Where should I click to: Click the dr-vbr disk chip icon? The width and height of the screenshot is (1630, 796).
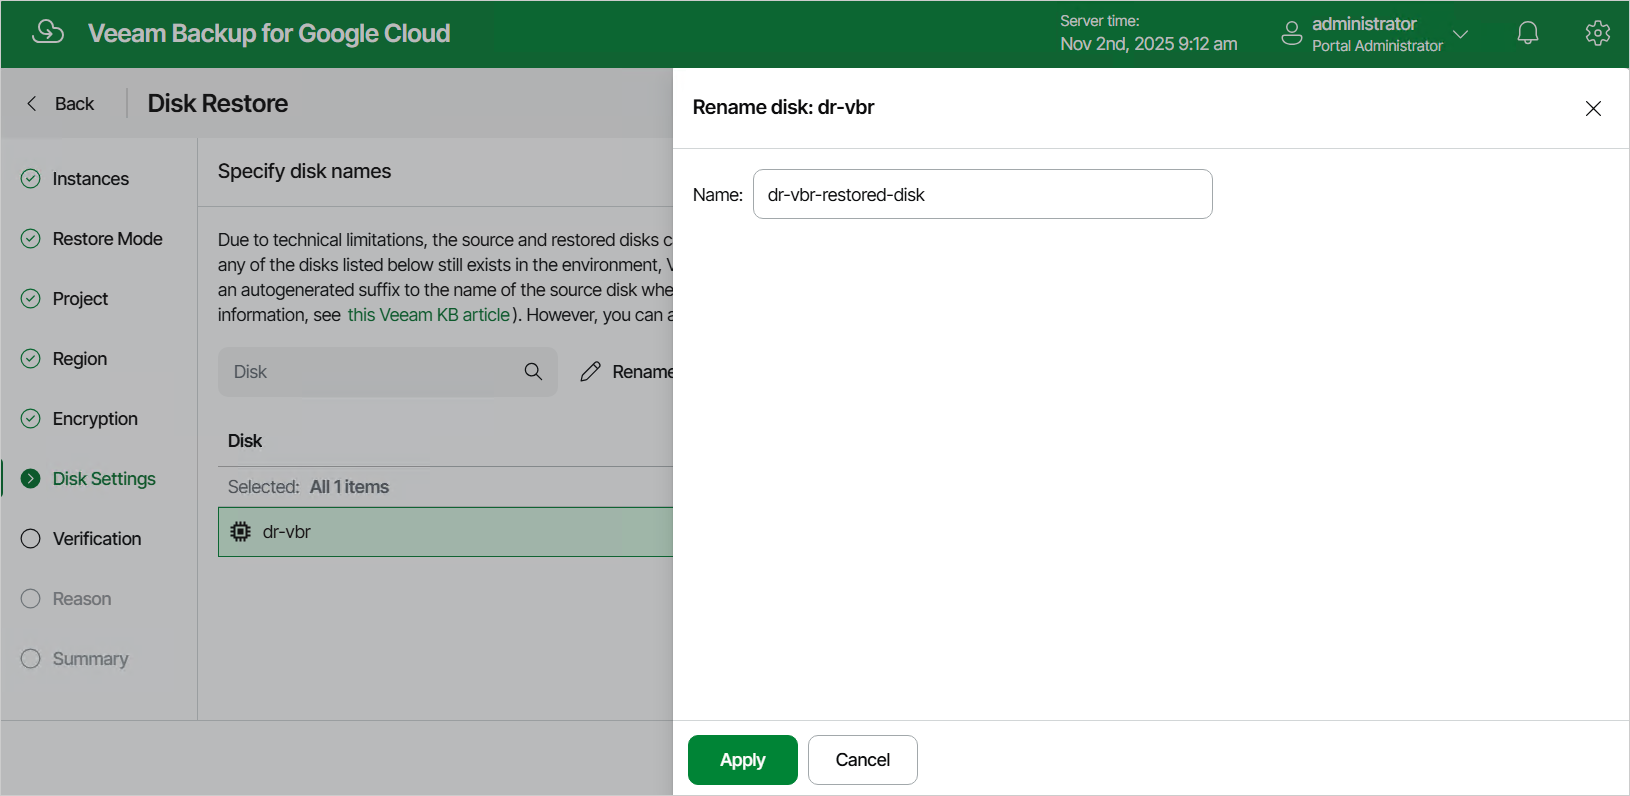240,532
